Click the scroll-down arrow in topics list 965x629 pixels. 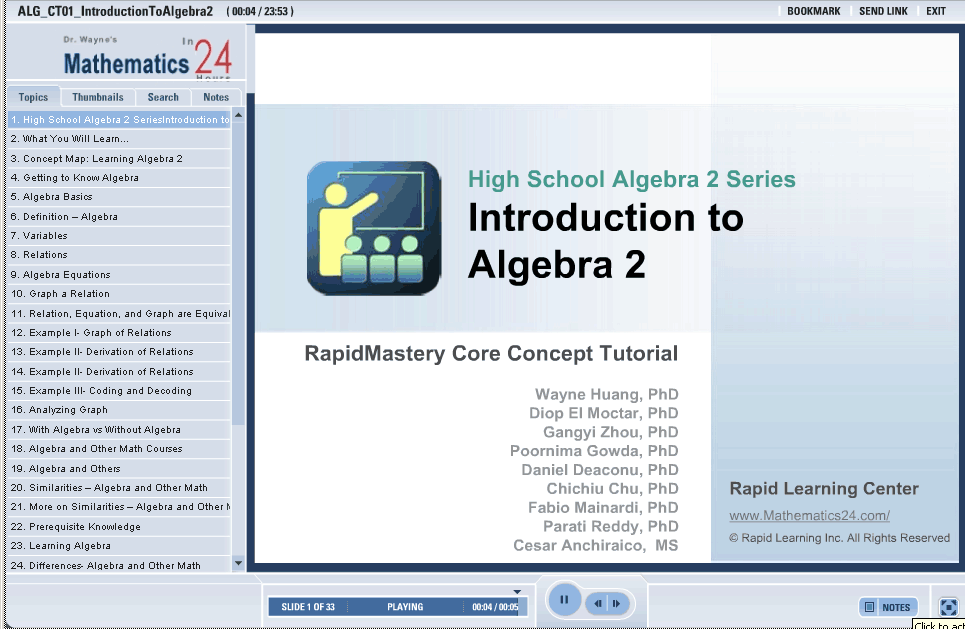click(x=238, y=562)
